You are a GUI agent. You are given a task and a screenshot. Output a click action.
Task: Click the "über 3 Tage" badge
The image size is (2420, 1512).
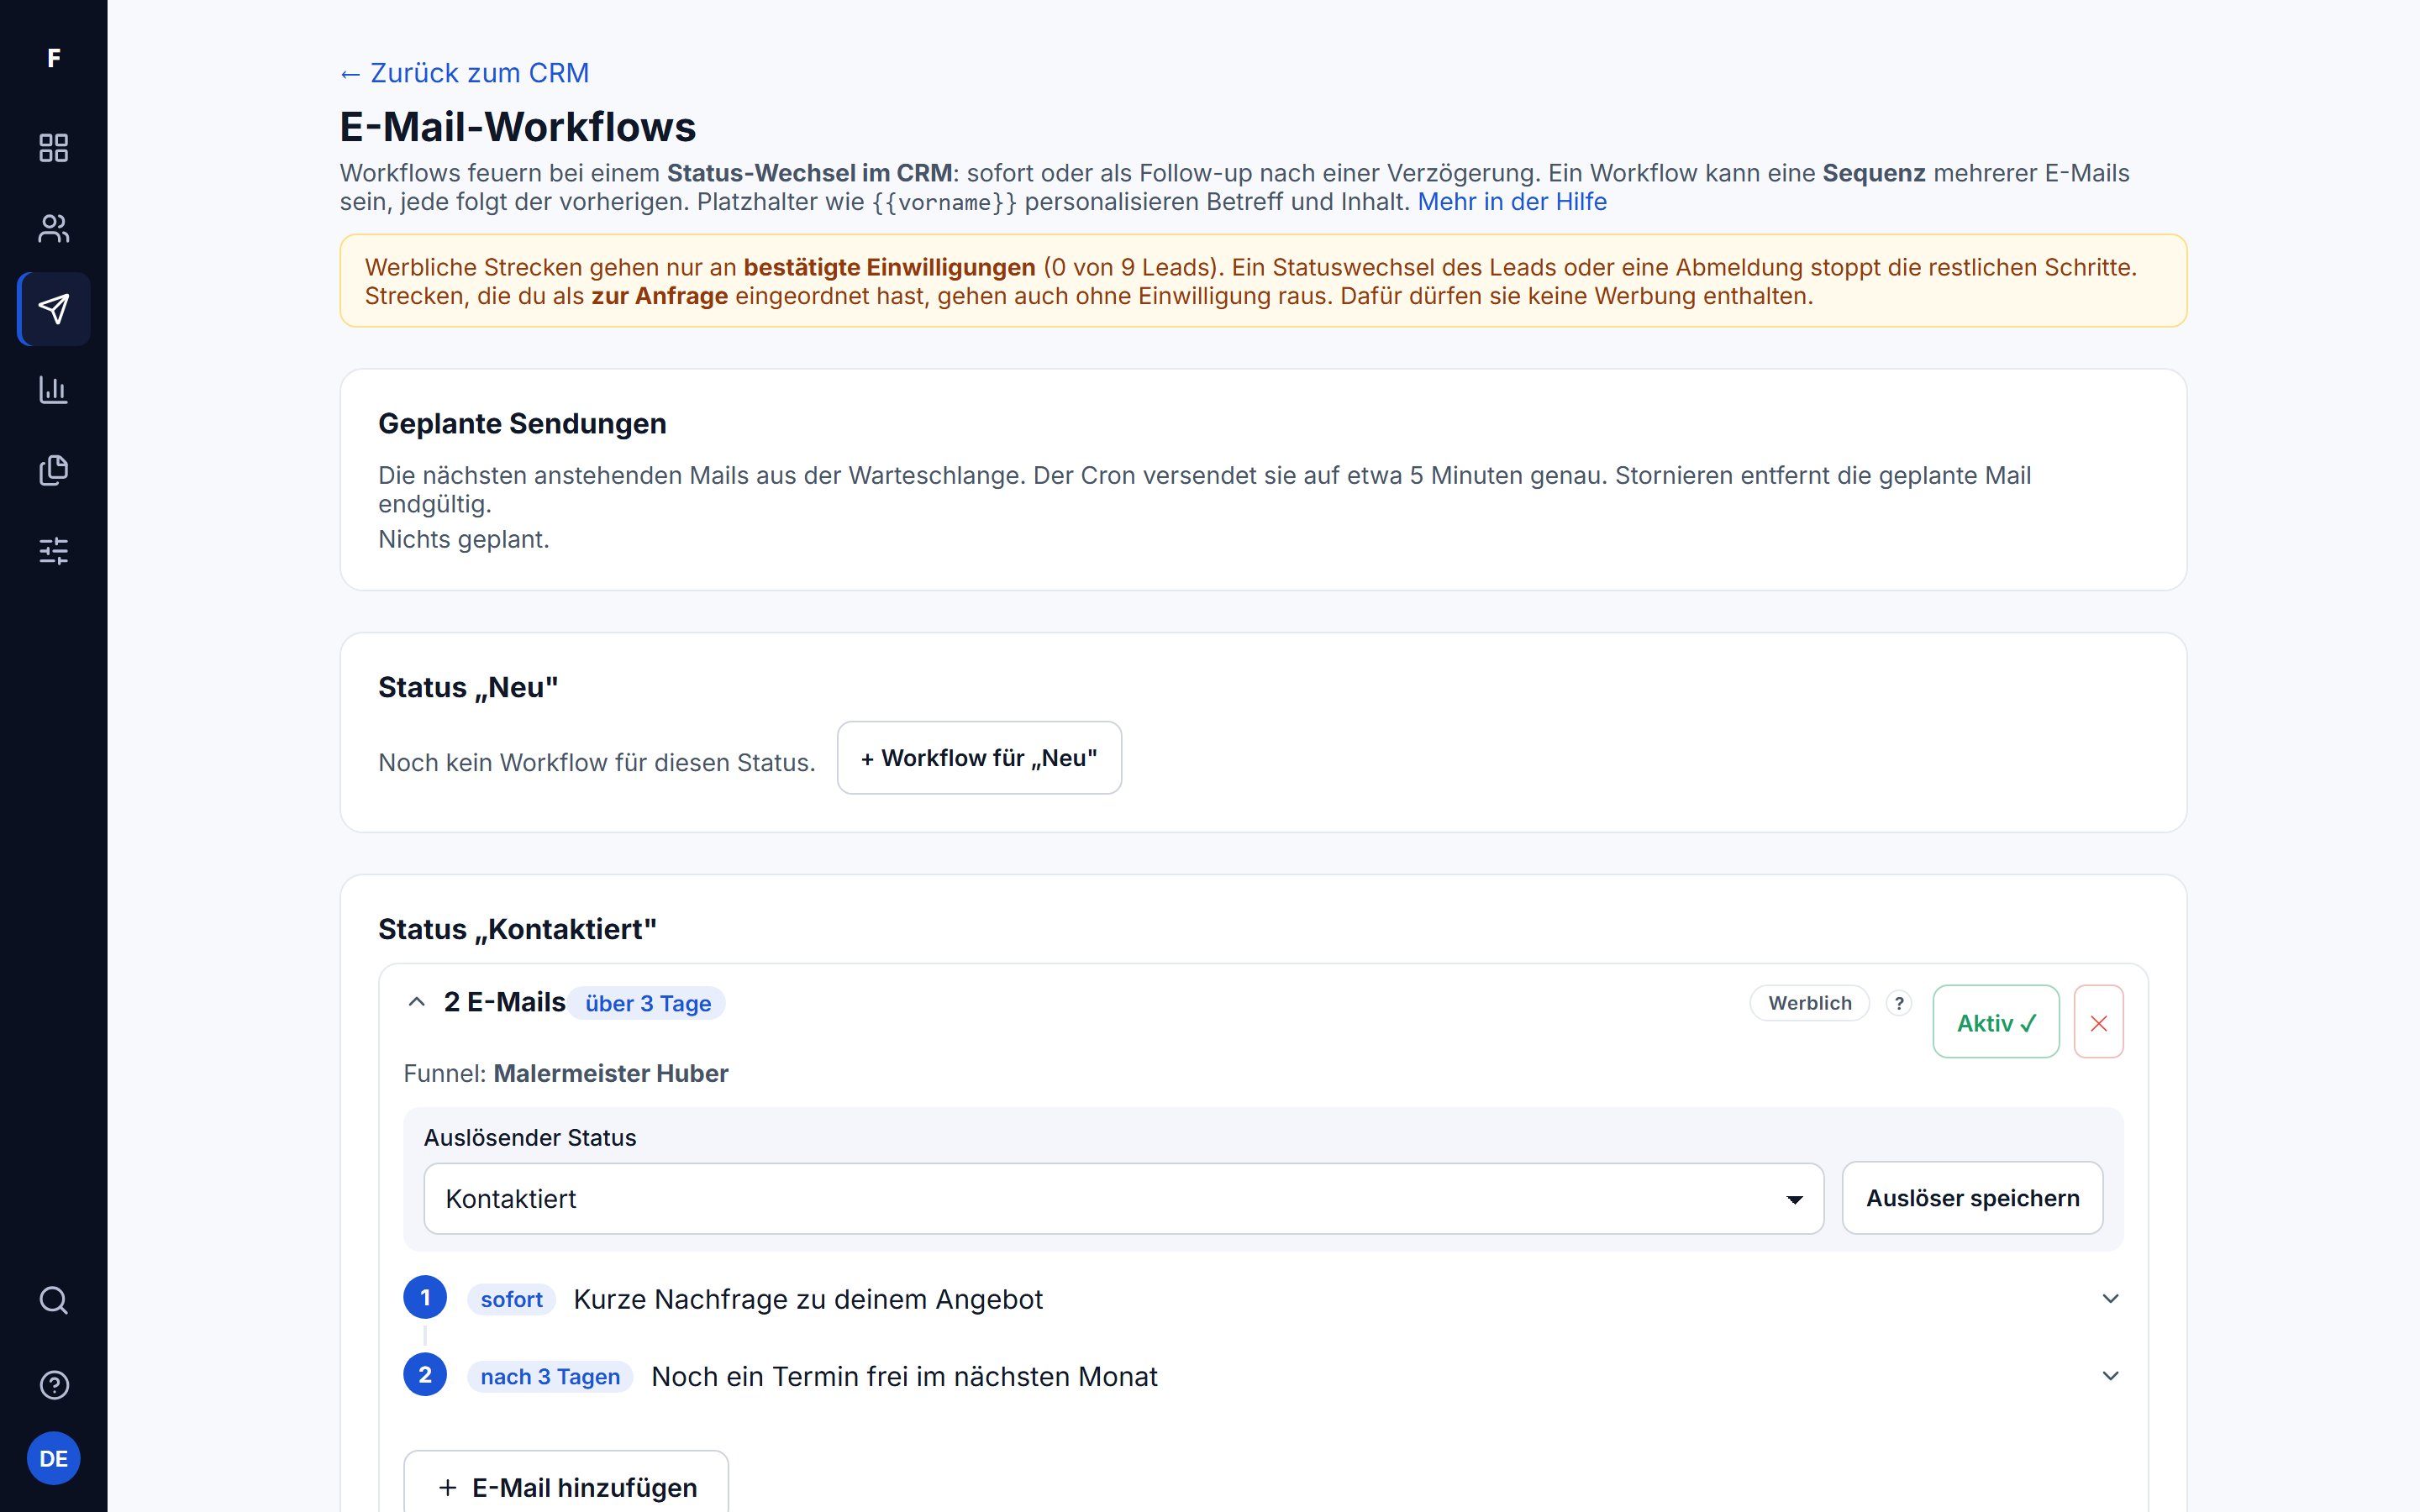(648, 1003)
